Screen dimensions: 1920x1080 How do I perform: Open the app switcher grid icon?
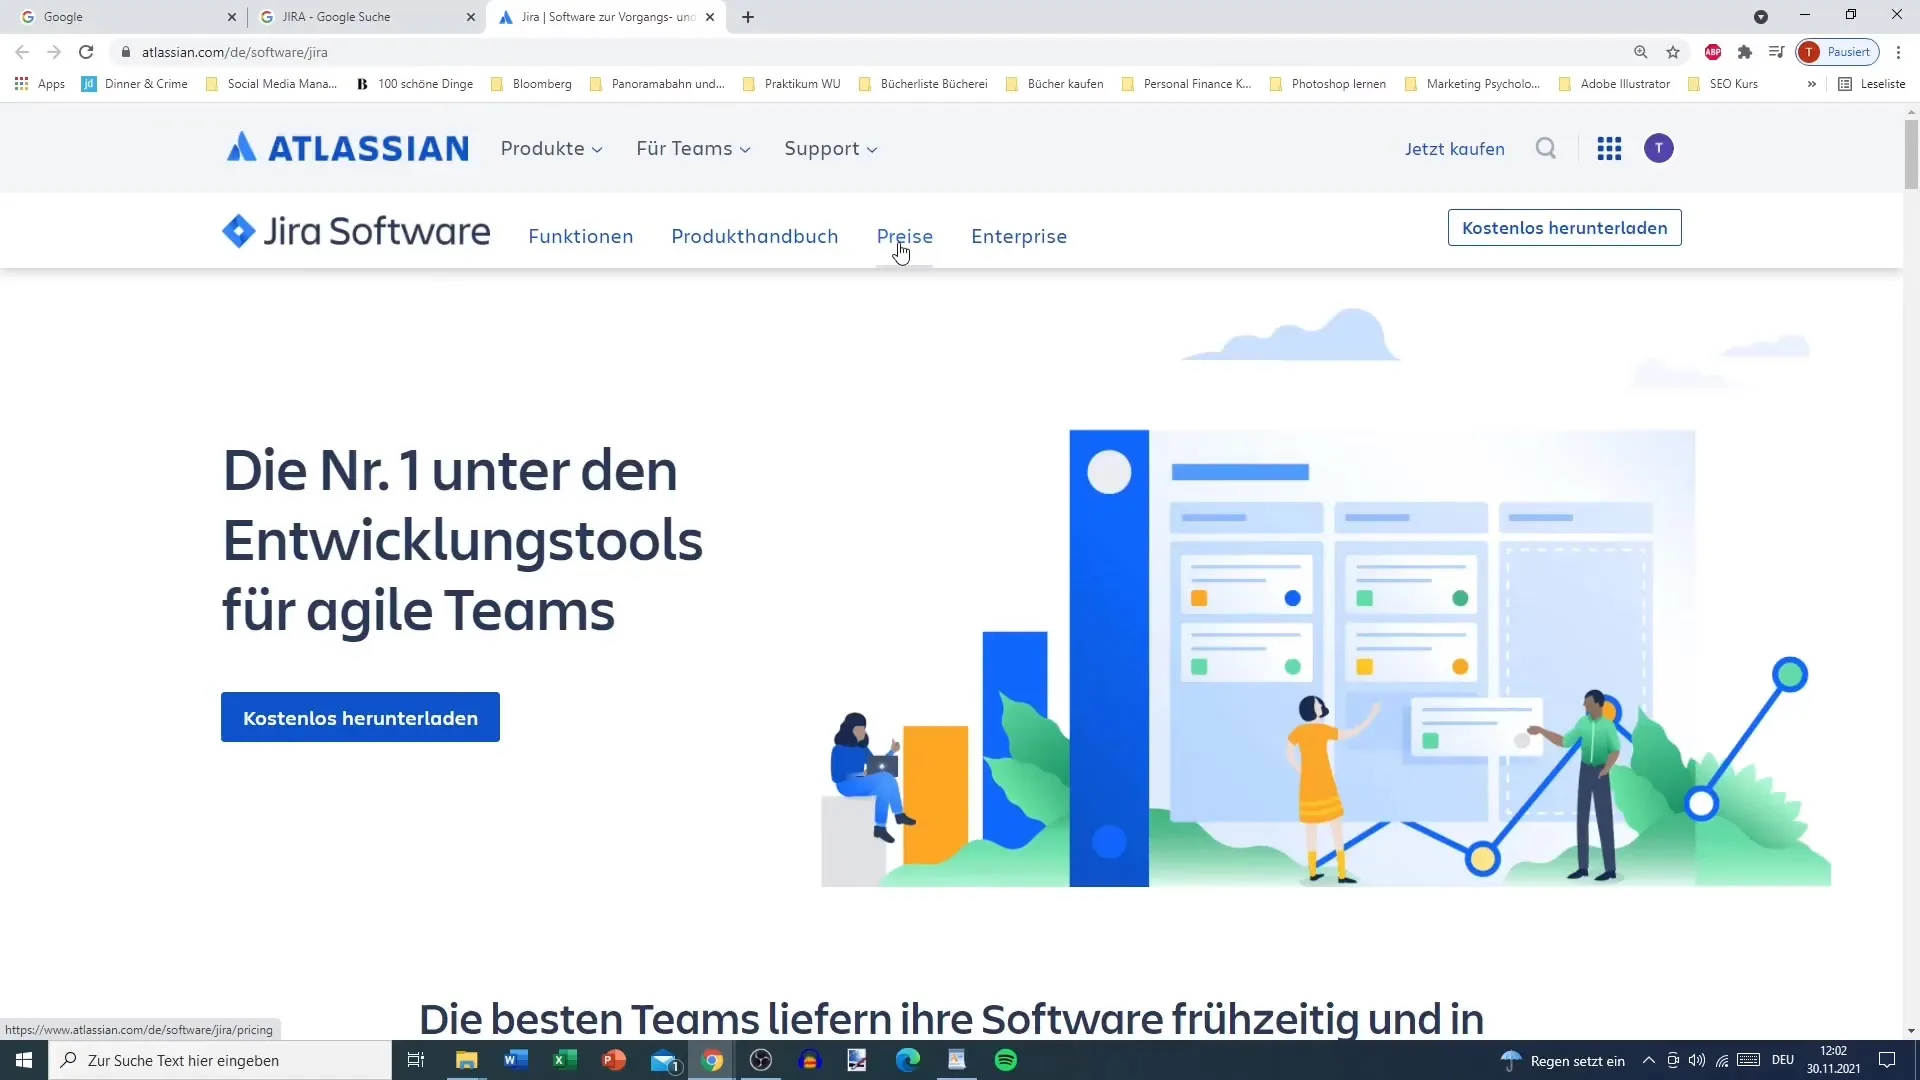1609,149
